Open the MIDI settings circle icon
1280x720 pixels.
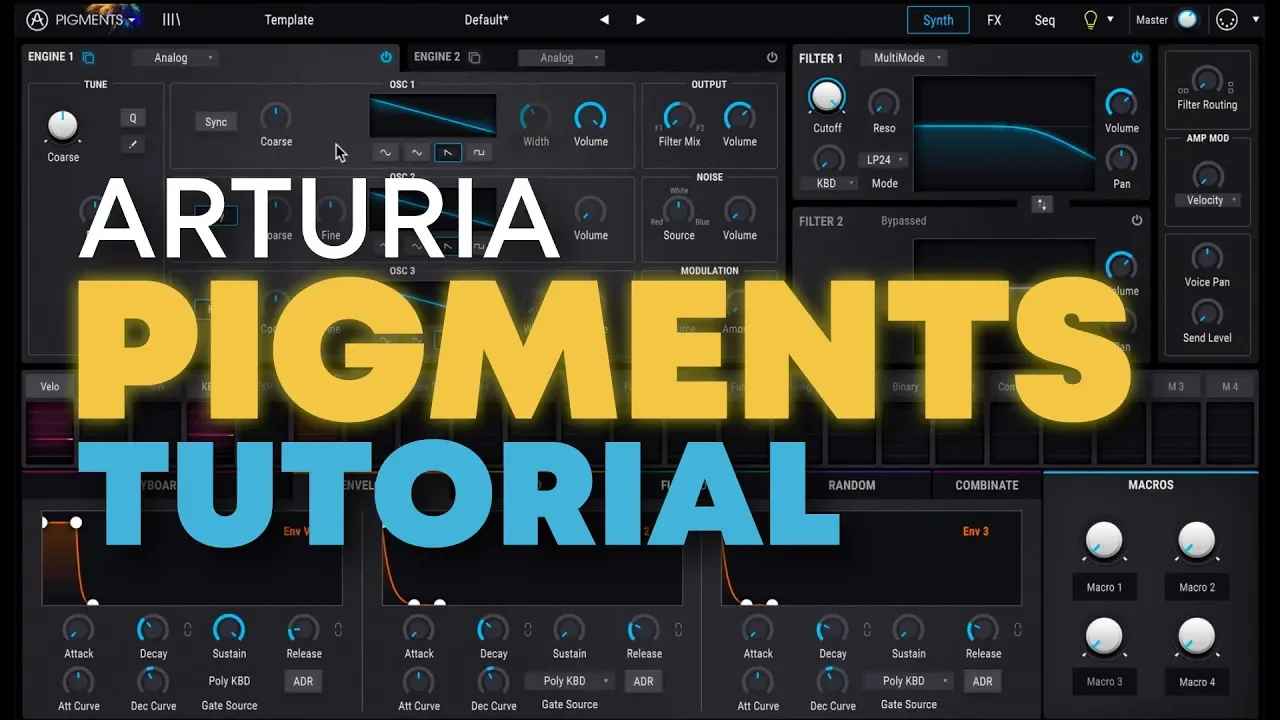pos(1226,19)
